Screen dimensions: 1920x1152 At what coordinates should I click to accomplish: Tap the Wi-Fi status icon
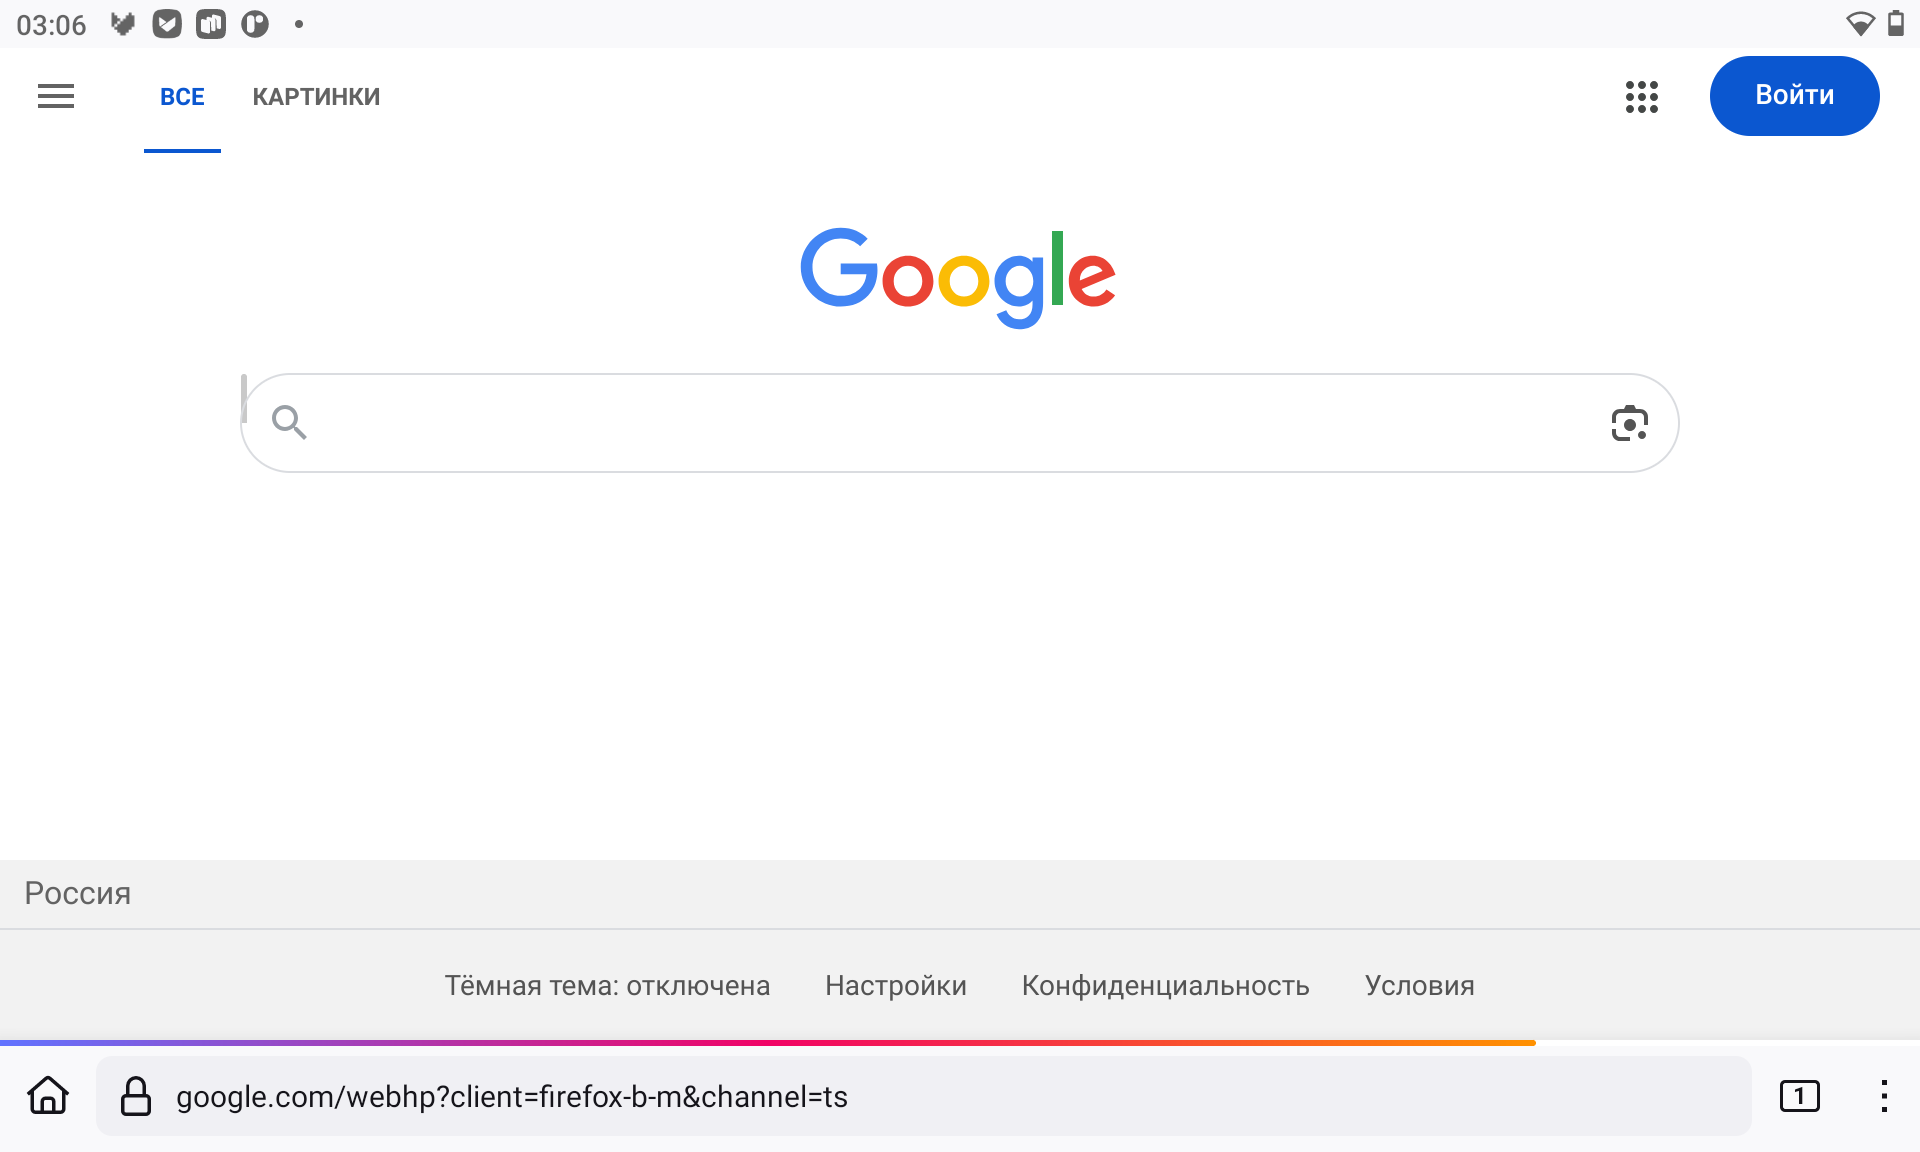pos(1859,24)
